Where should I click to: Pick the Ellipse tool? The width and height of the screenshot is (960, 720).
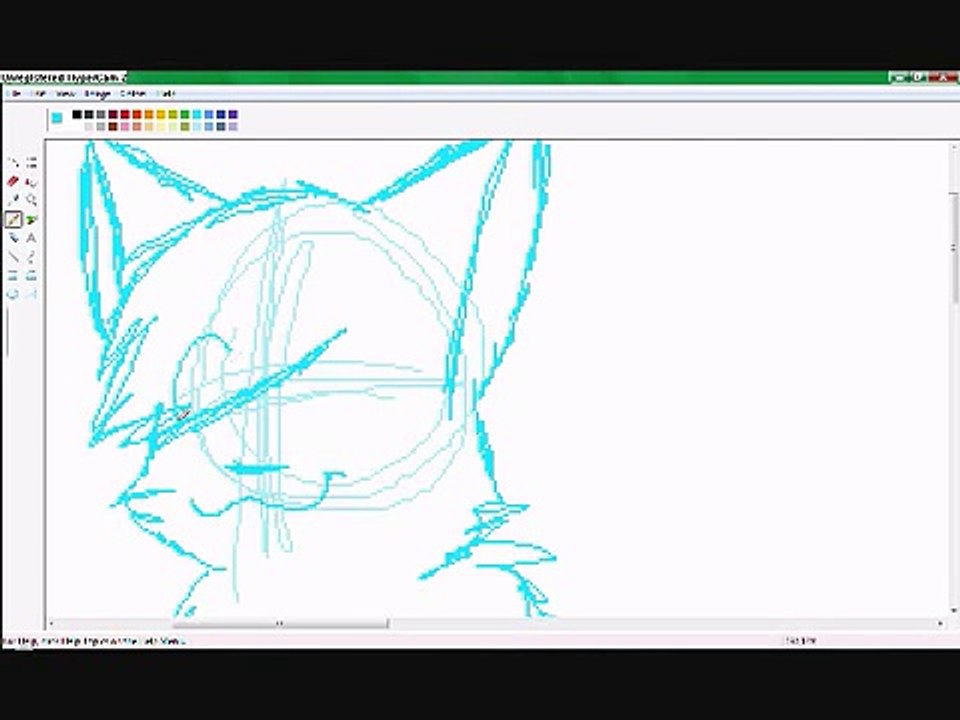(13, 294)
